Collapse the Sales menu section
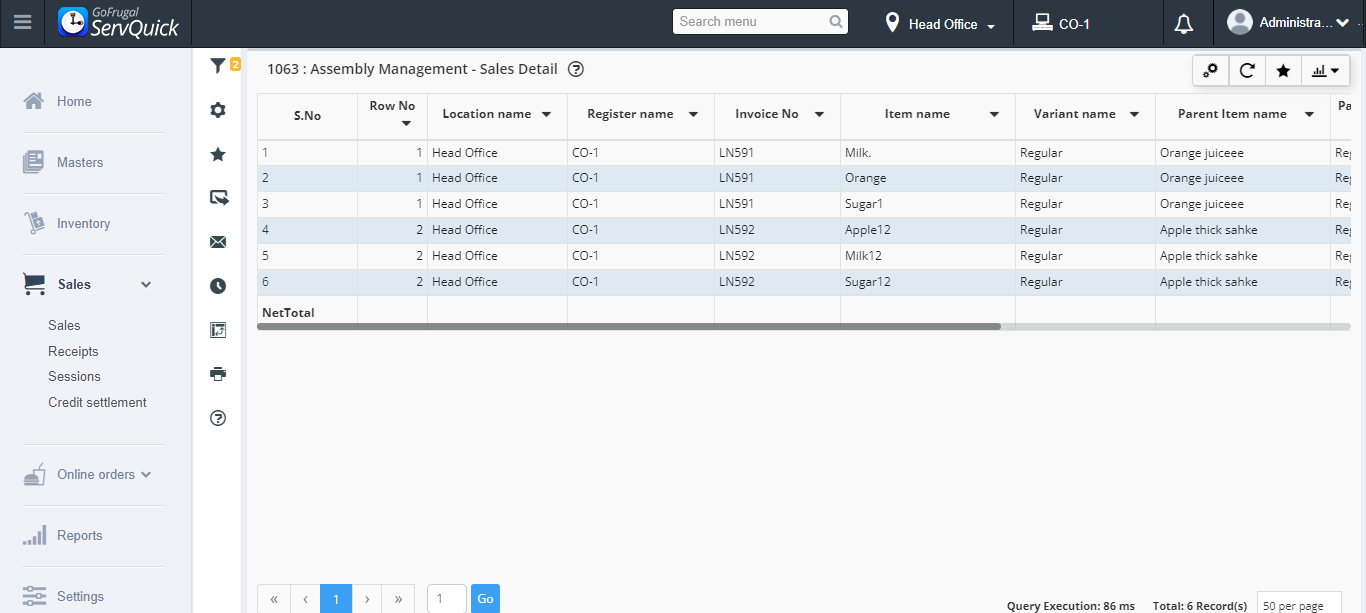1366x613 pixels. [146, 285]
